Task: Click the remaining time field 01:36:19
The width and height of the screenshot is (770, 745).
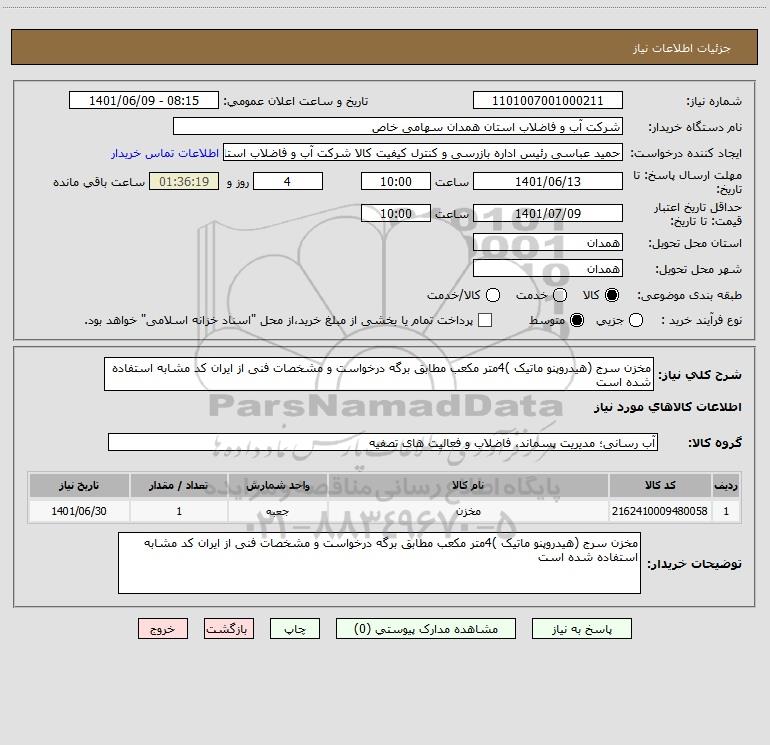Action: tap(184, 181)
